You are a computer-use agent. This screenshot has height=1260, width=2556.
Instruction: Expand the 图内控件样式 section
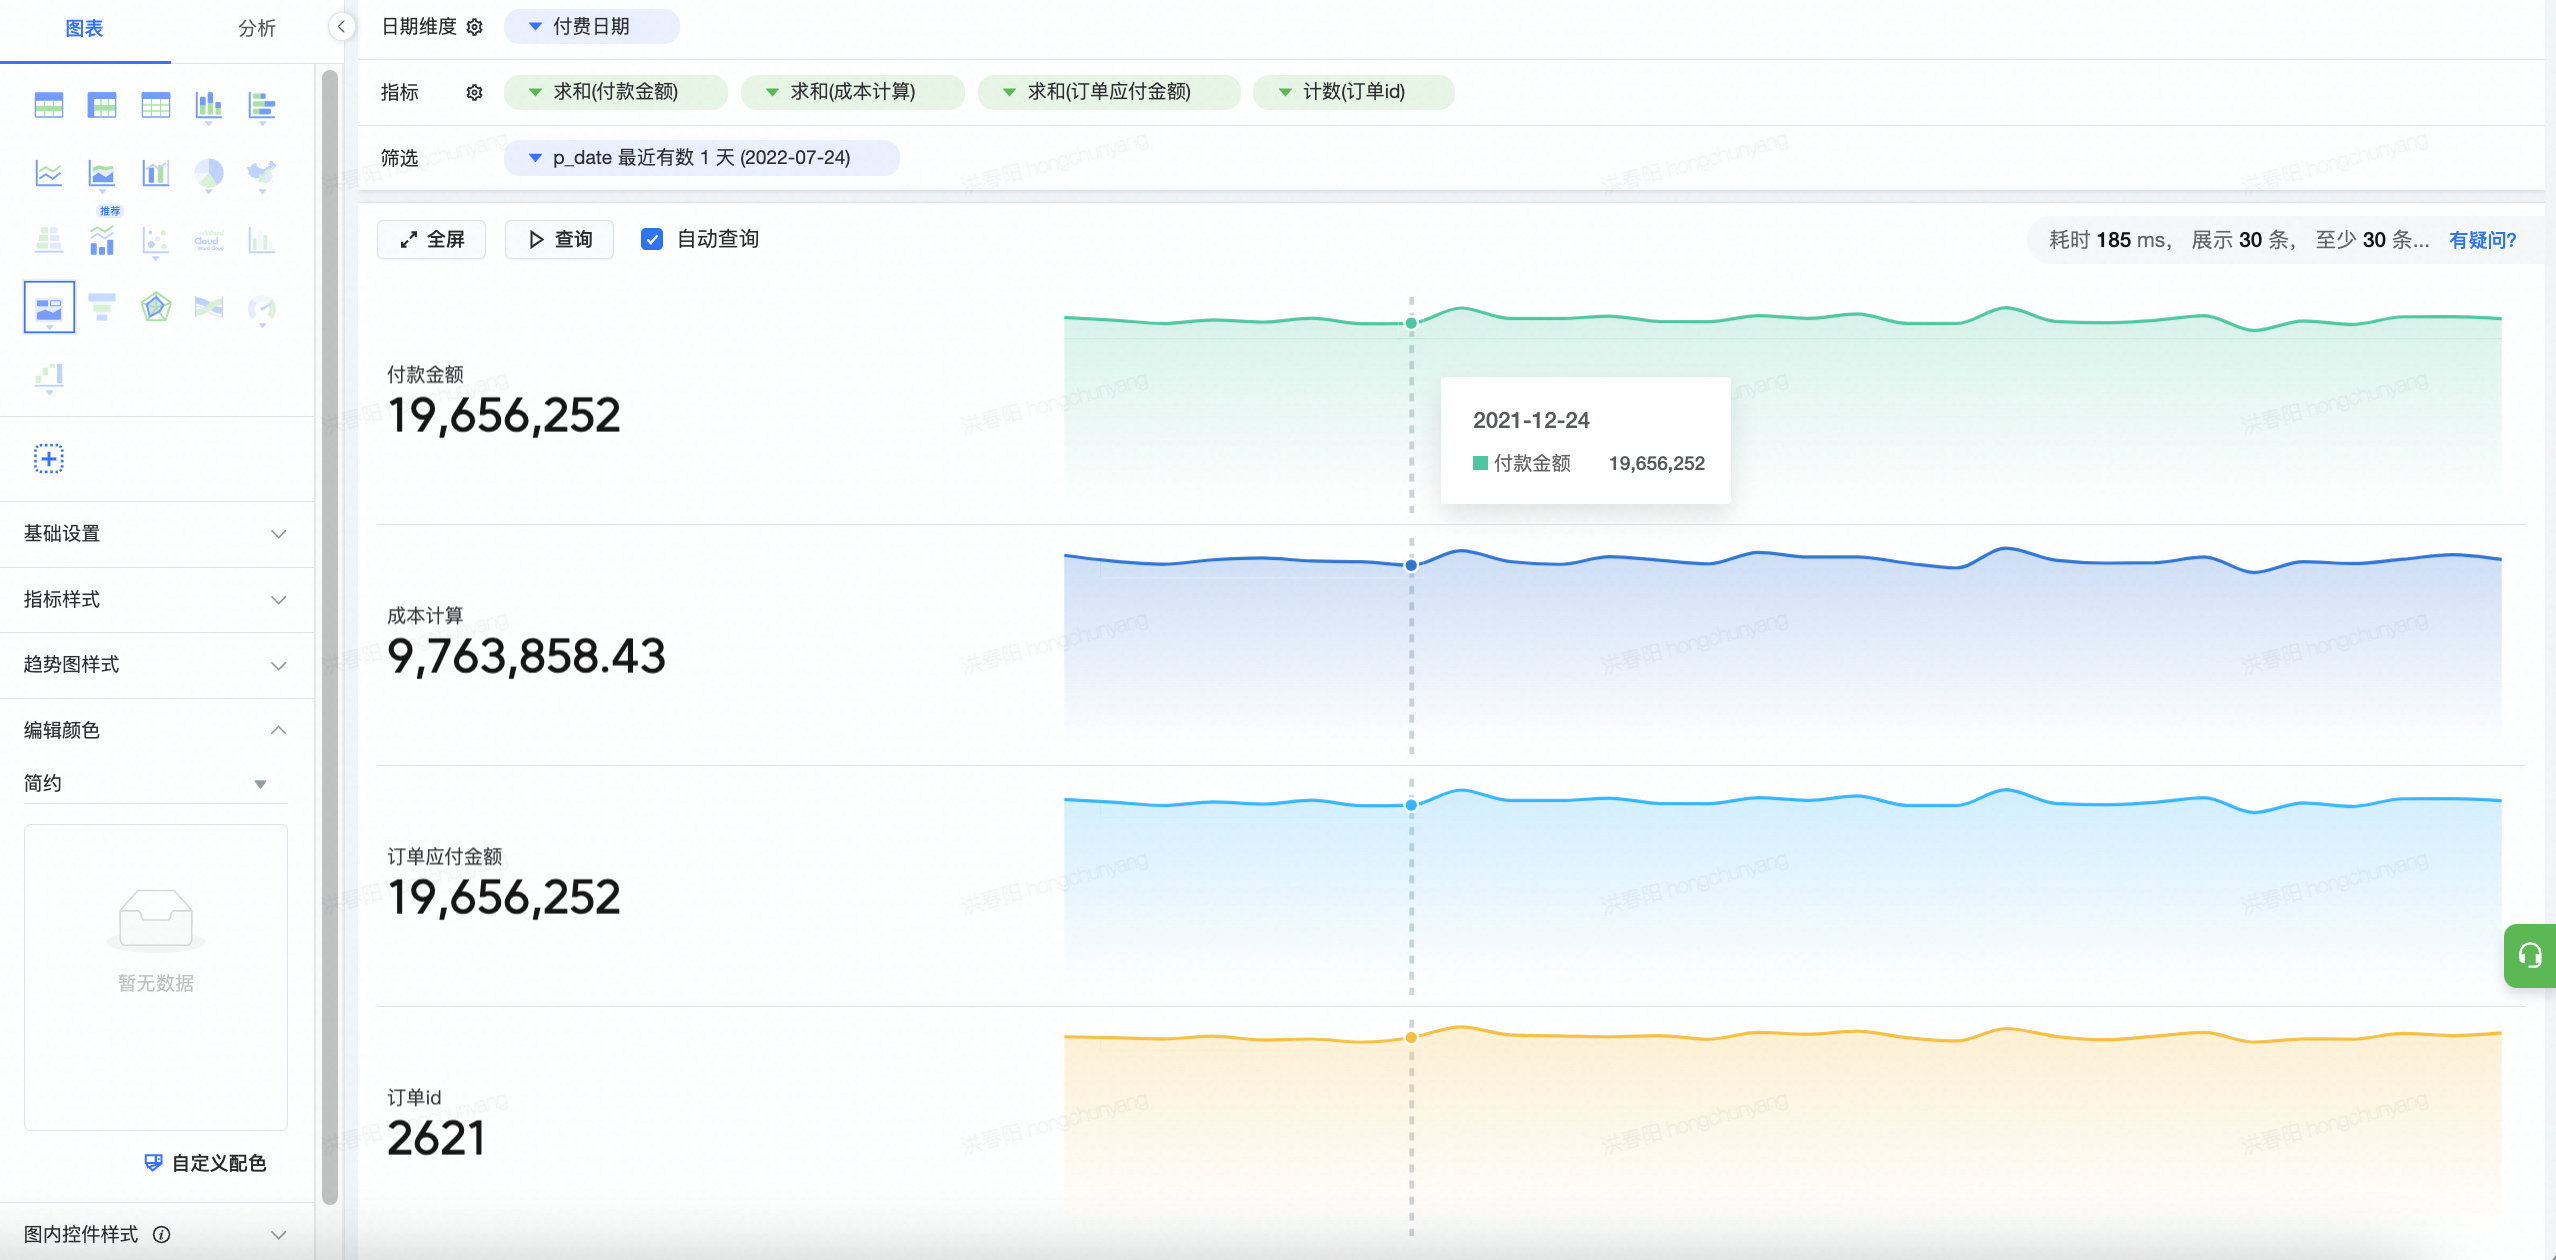pos(156,1234)
